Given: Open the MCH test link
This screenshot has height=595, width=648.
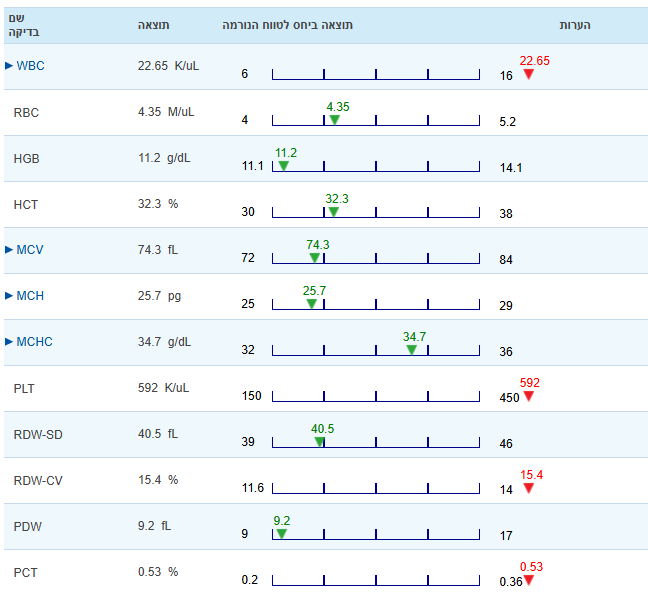Looking at the screenshot, I should point(30,295).
